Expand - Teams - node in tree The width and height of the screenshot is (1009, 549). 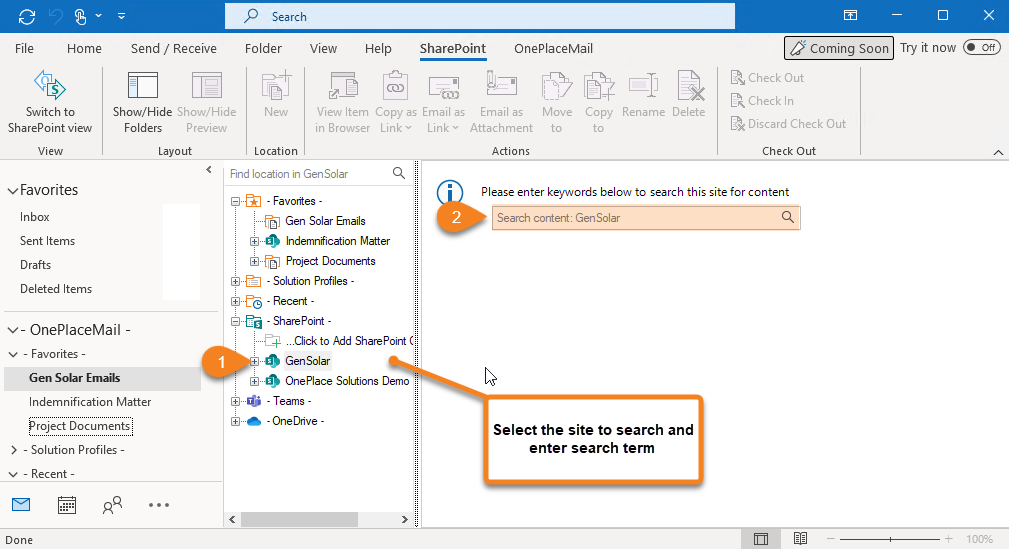(x=236, y=402)
